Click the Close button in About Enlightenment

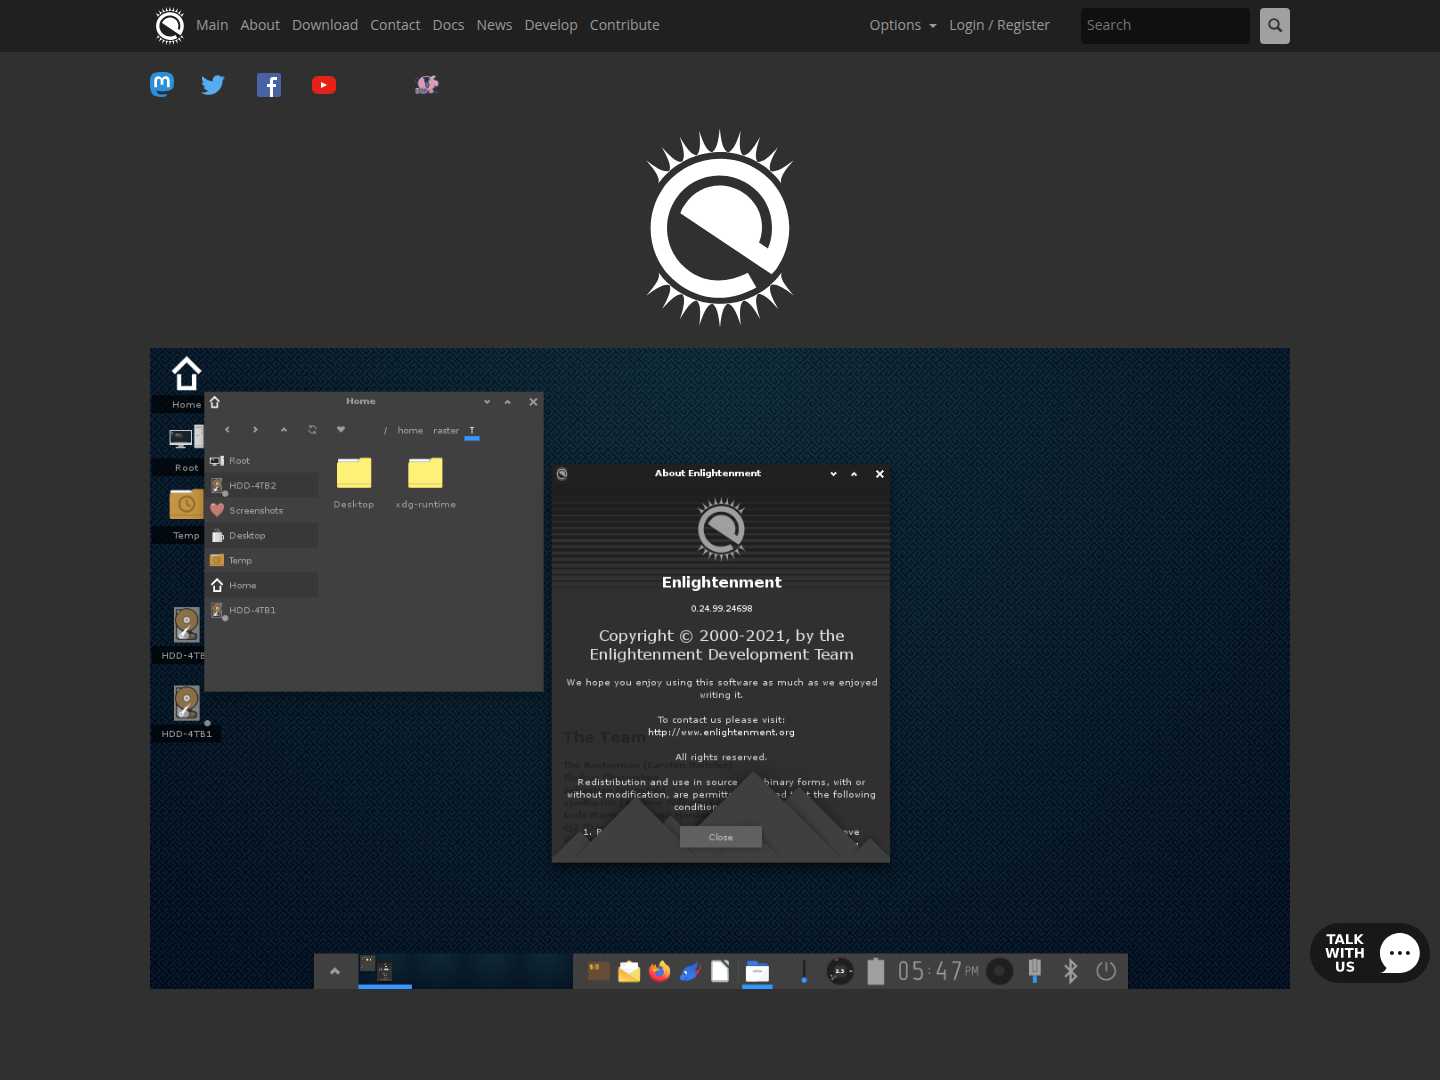click(x=721, y=837)
